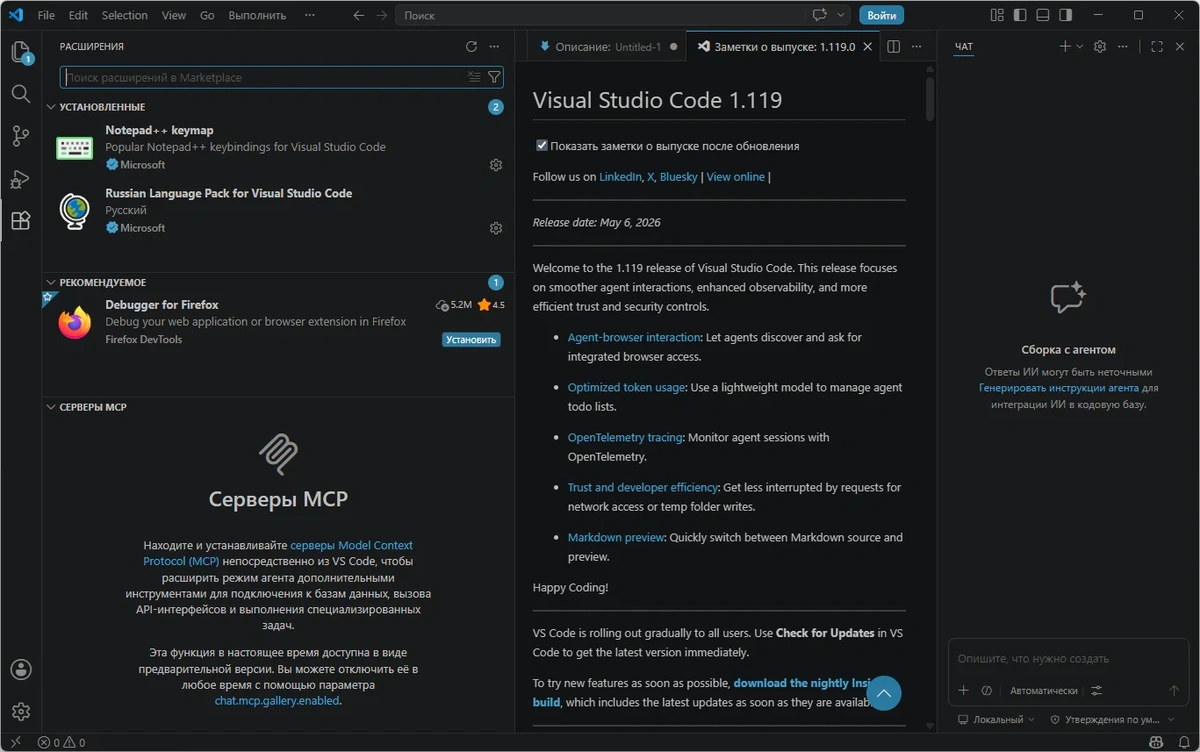Image resolution: width=1200 pixels, height=752 pixels.
Task: Toggle the bottom panel visibility
Action: (1043, 15)
